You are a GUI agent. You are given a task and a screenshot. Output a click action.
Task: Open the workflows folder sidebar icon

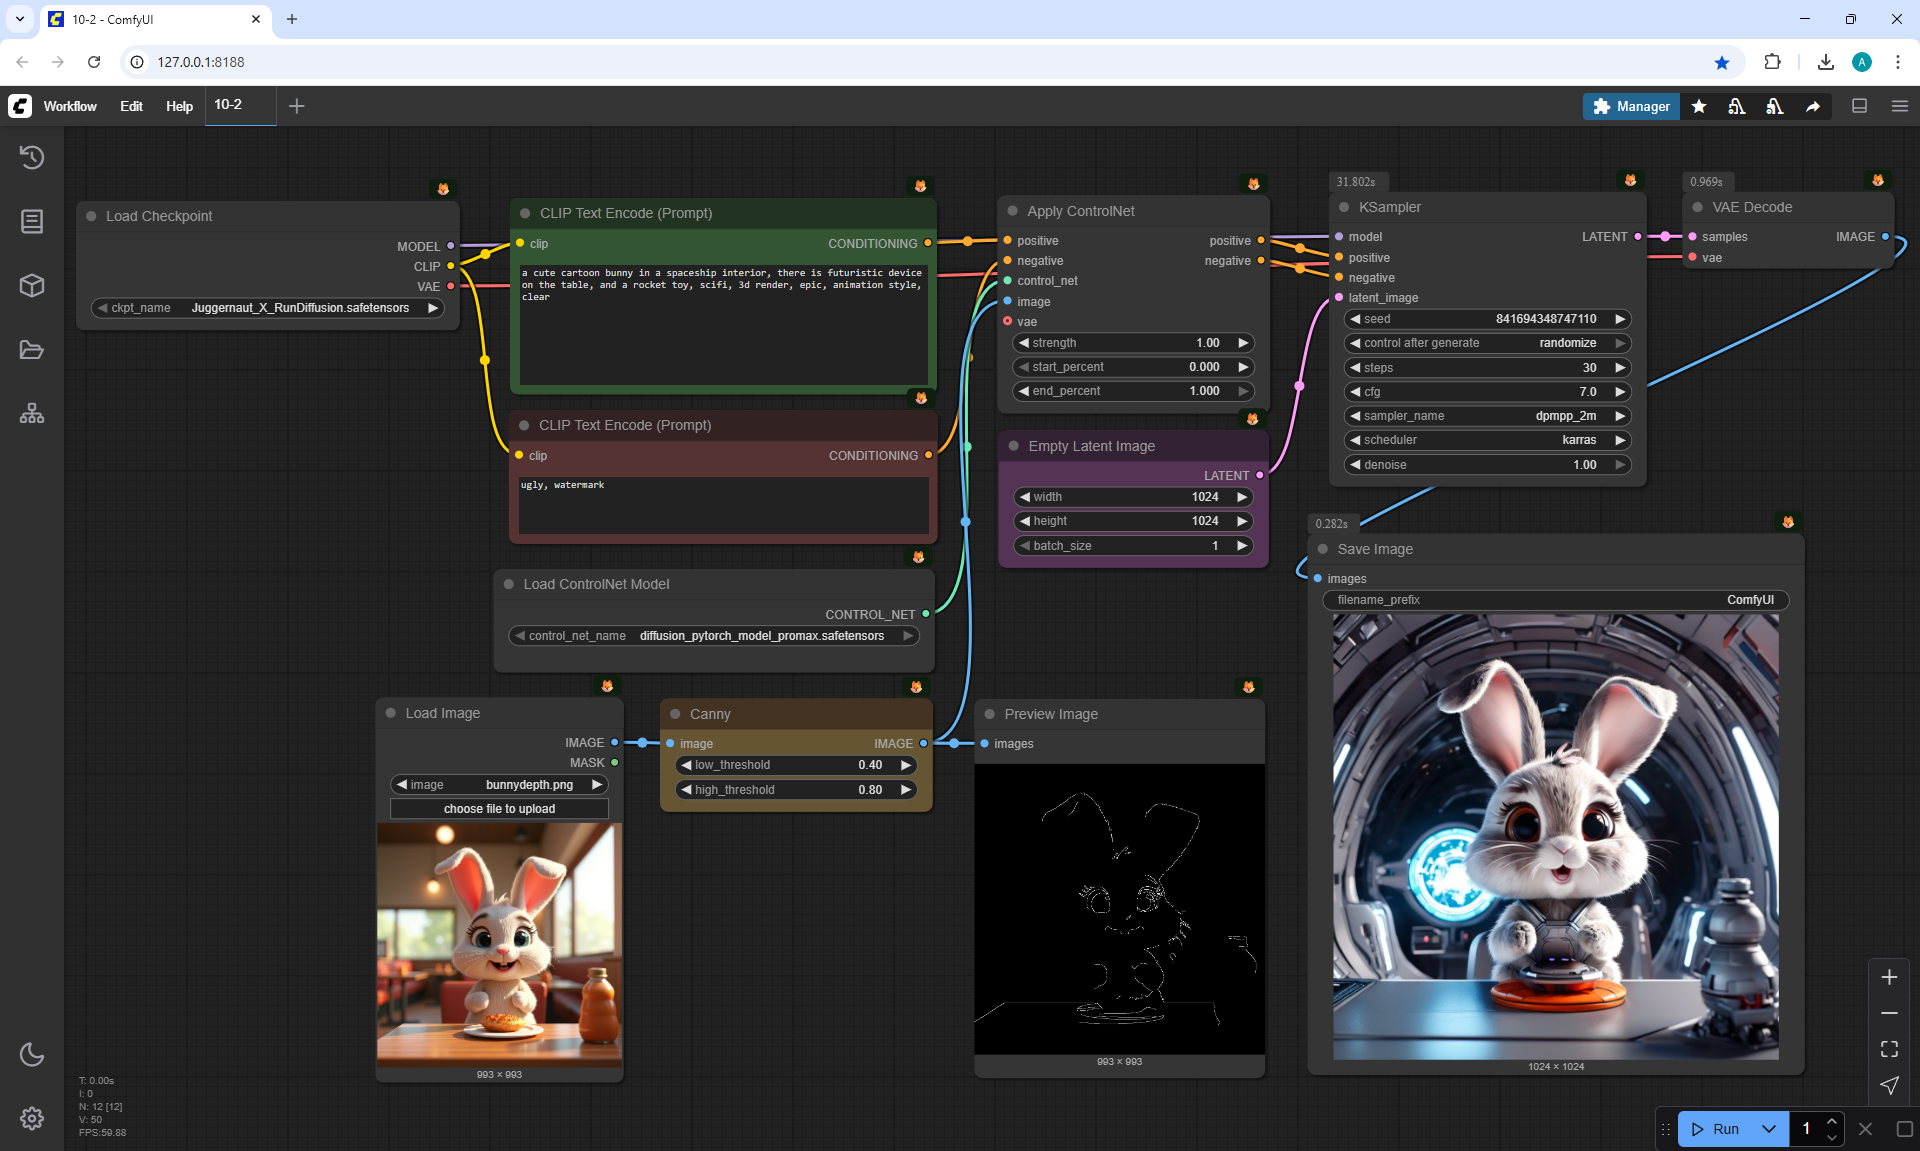coord(32,350)
